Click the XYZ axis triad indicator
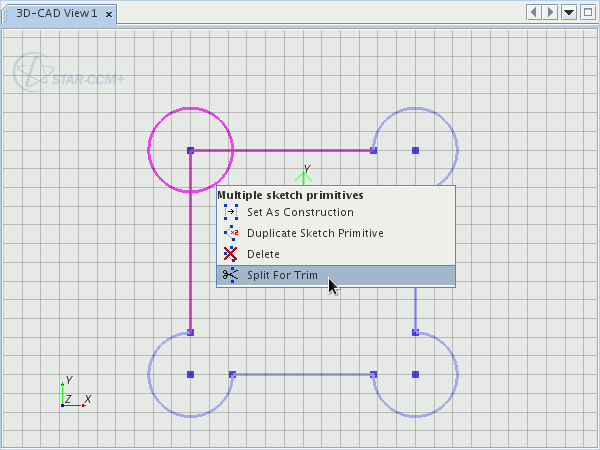The height and width of the screenshot is (450, 600). pyautogui.click(x=72, y=394)
